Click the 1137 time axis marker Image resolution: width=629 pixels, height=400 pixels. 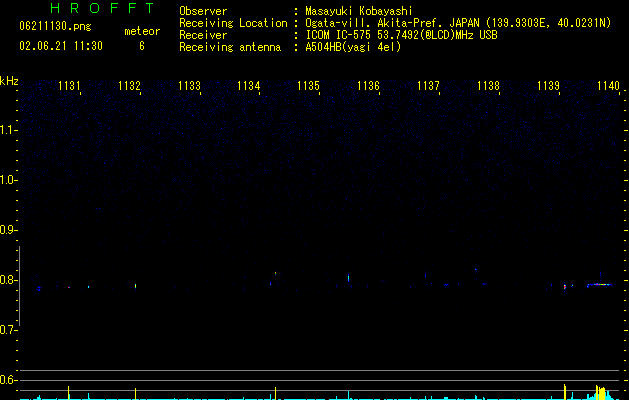428,86
